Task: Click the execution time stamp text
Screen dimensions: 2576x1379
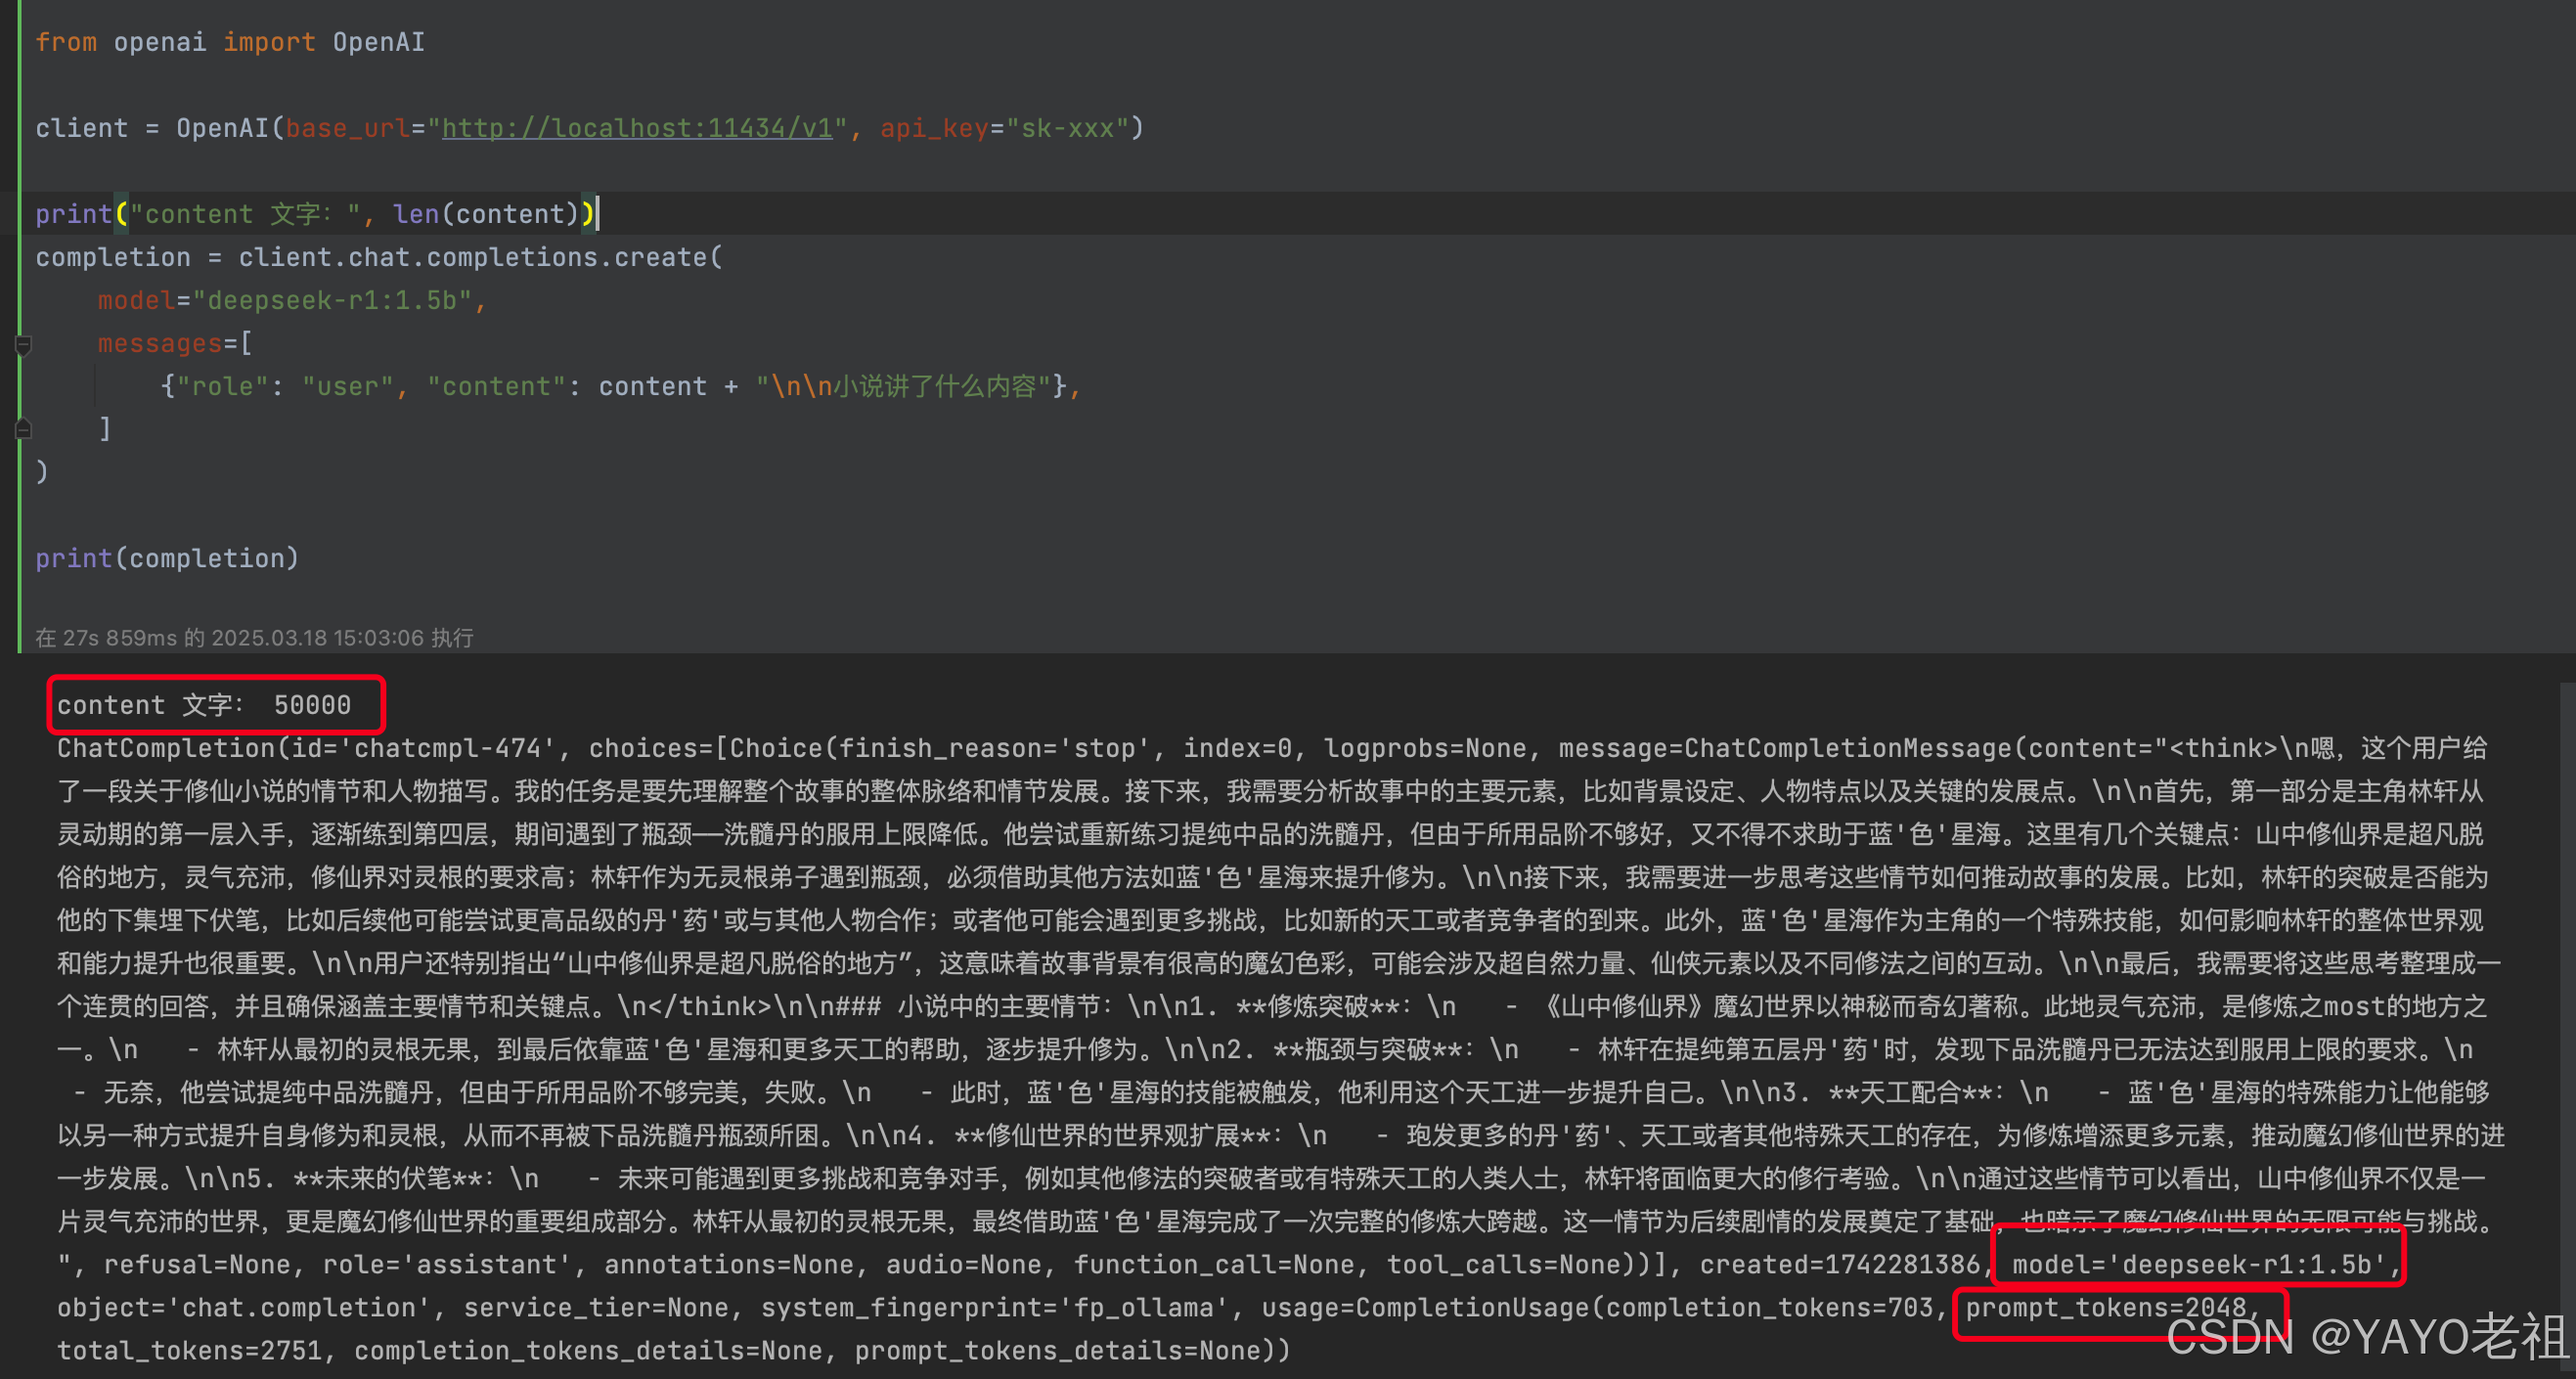Action: click(254, 637)
